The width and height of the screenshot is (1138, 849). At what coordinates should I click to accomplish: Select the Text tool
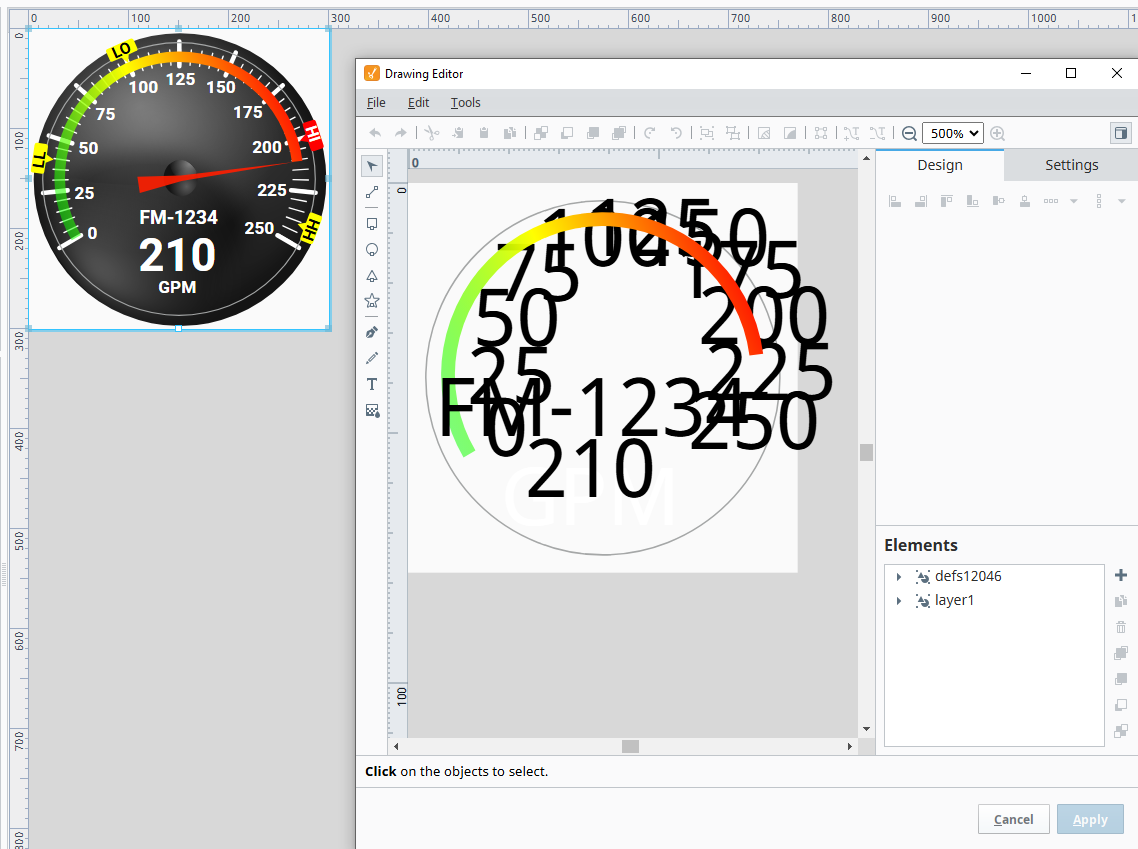tap(372, 384)
